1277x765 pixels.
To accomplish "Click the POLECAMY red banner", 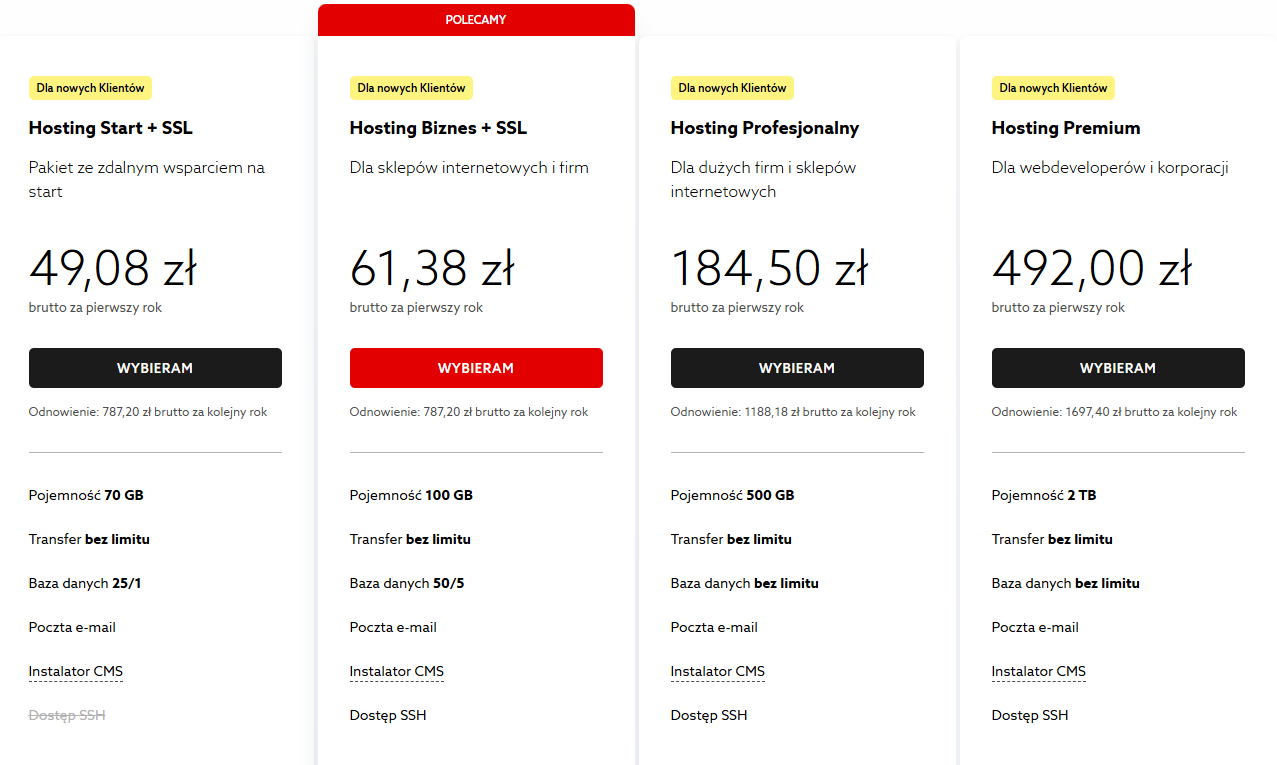I will 476,20.
